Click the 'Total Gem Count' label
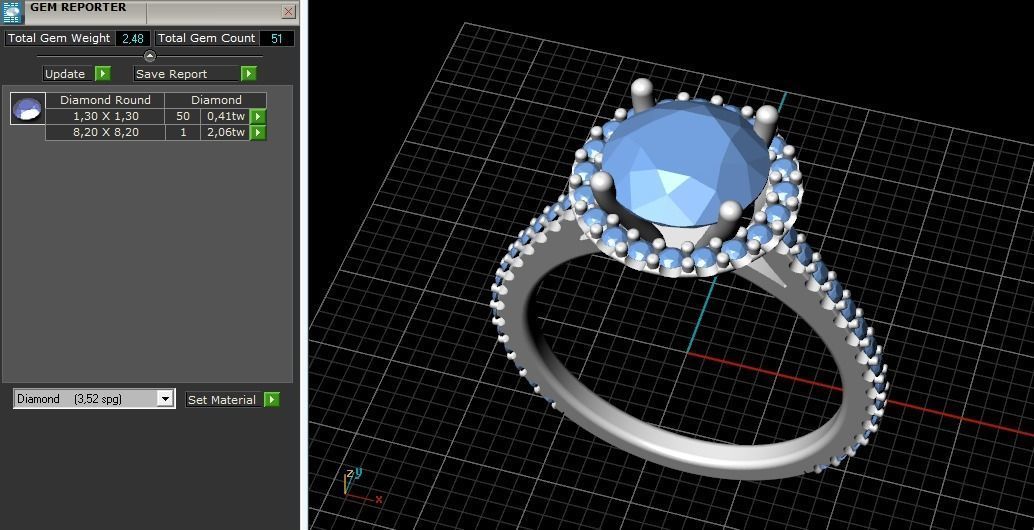This screenshot has width=1034, height=530. pyautogui.click(x=206, y=38)
